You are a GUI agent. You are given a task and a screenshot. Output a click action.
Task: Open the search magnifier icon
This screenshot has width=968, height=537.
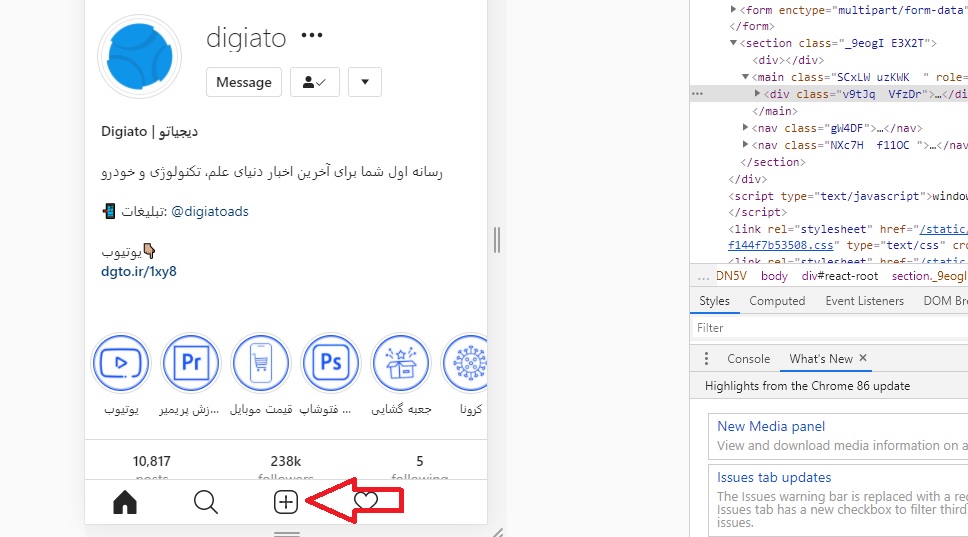tap(206, 502)
